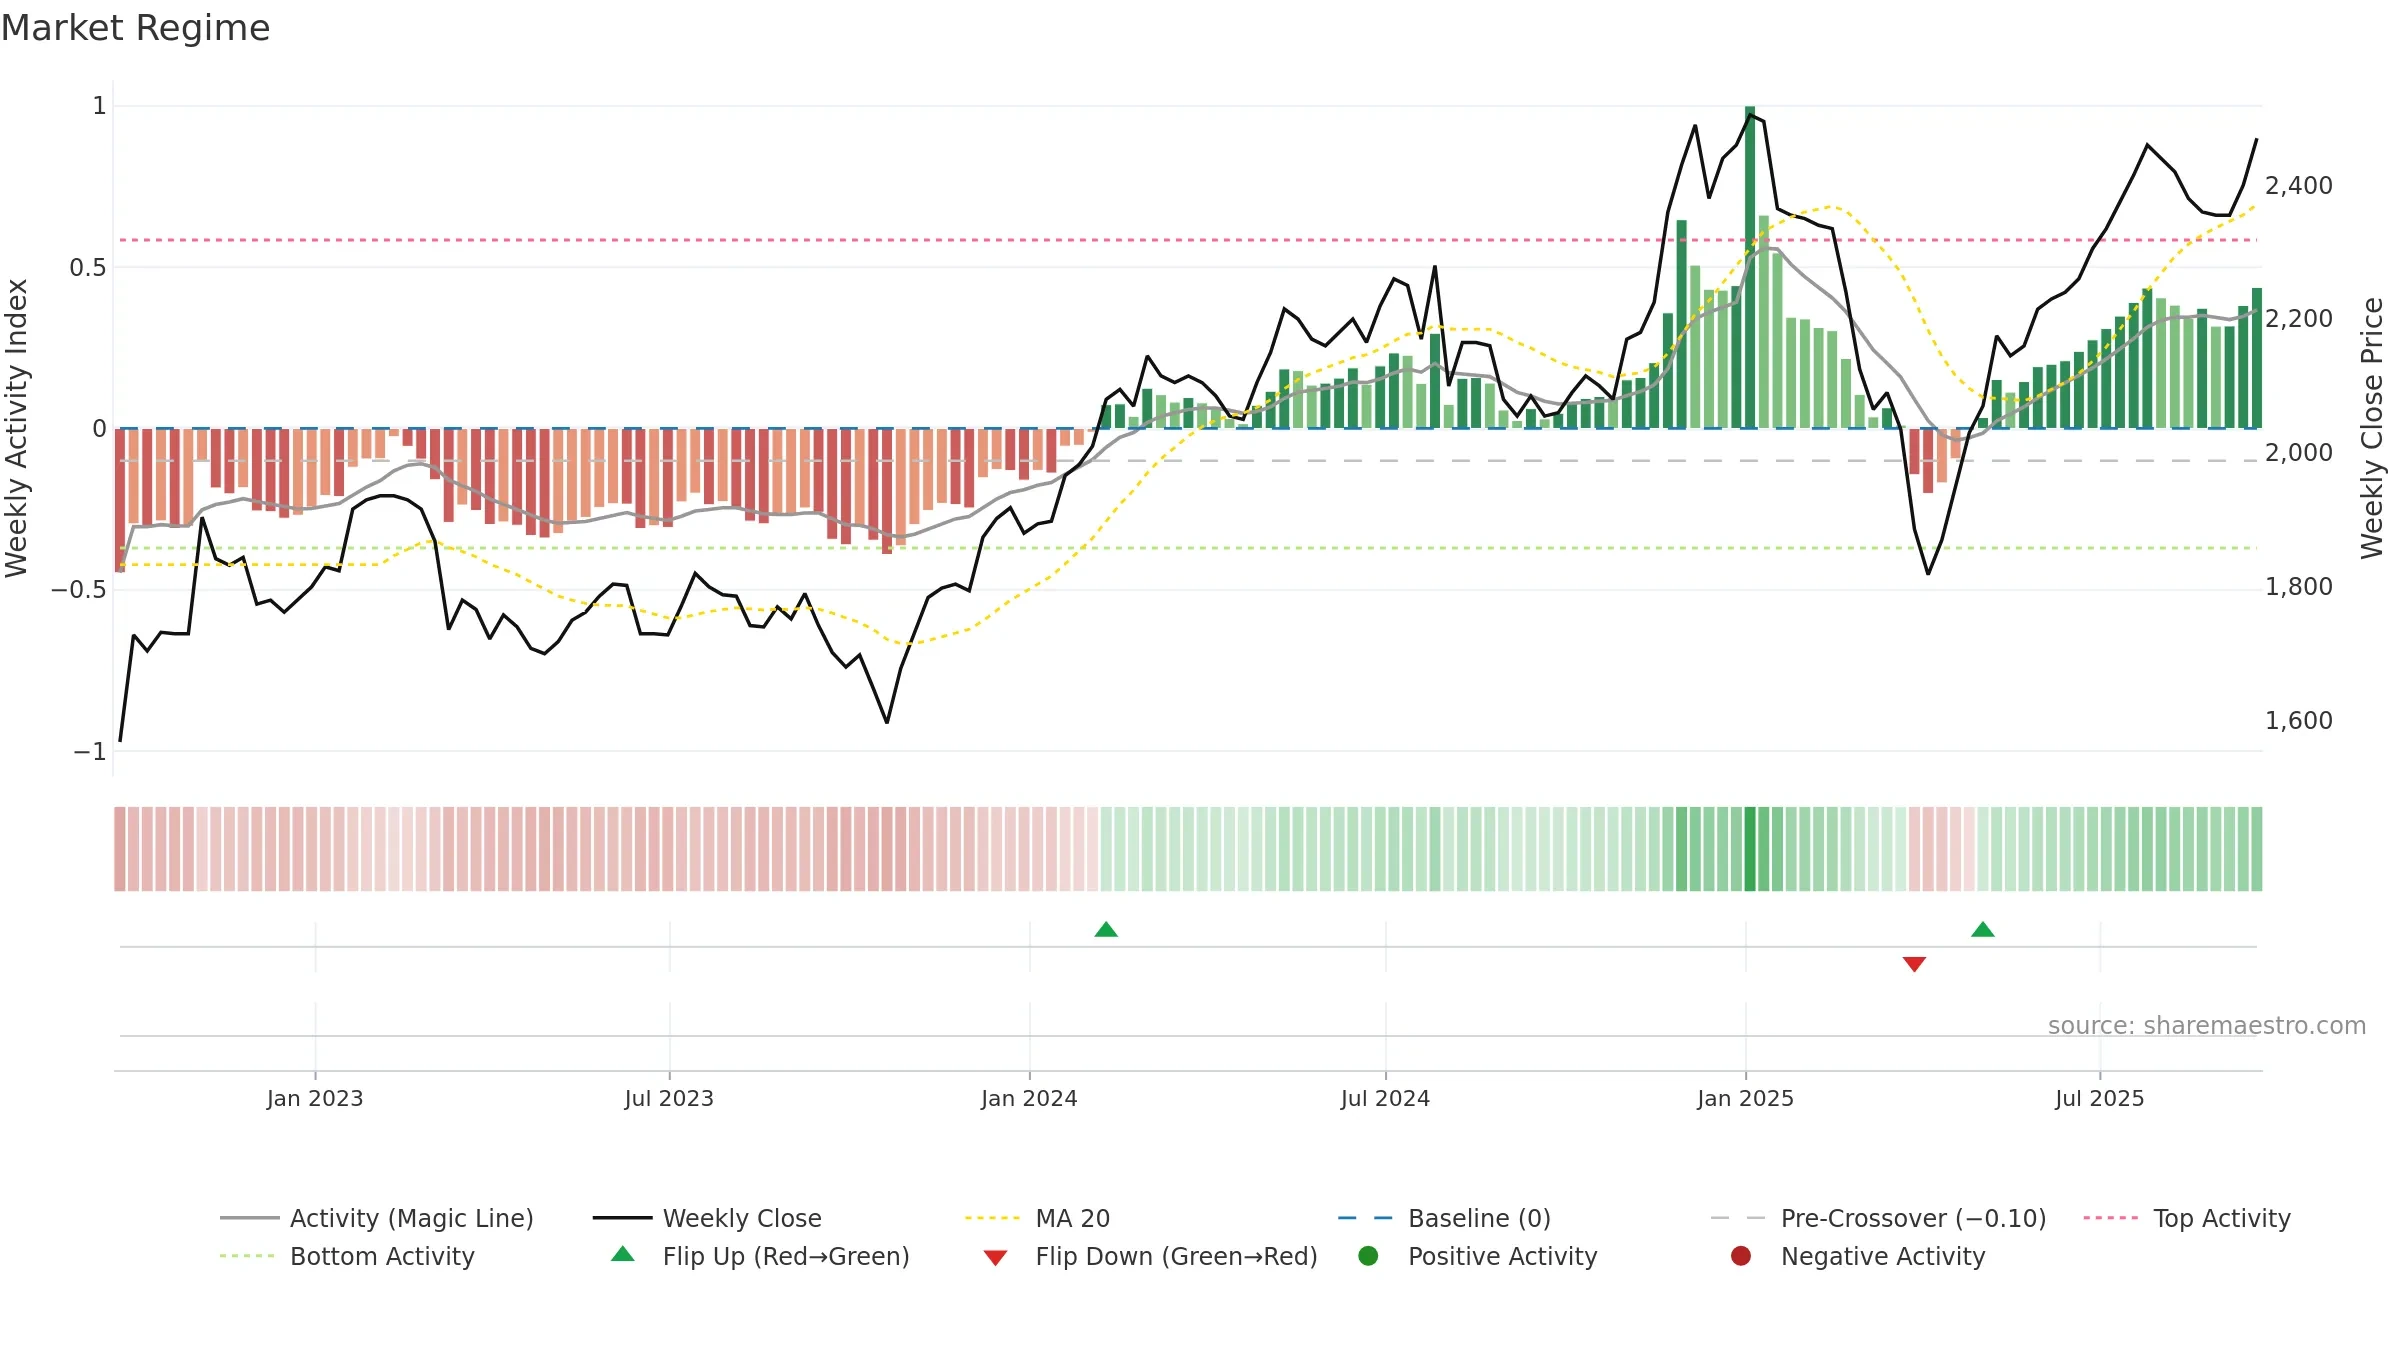Click the Jan 2023 axis label

(x=315, y=1099)
